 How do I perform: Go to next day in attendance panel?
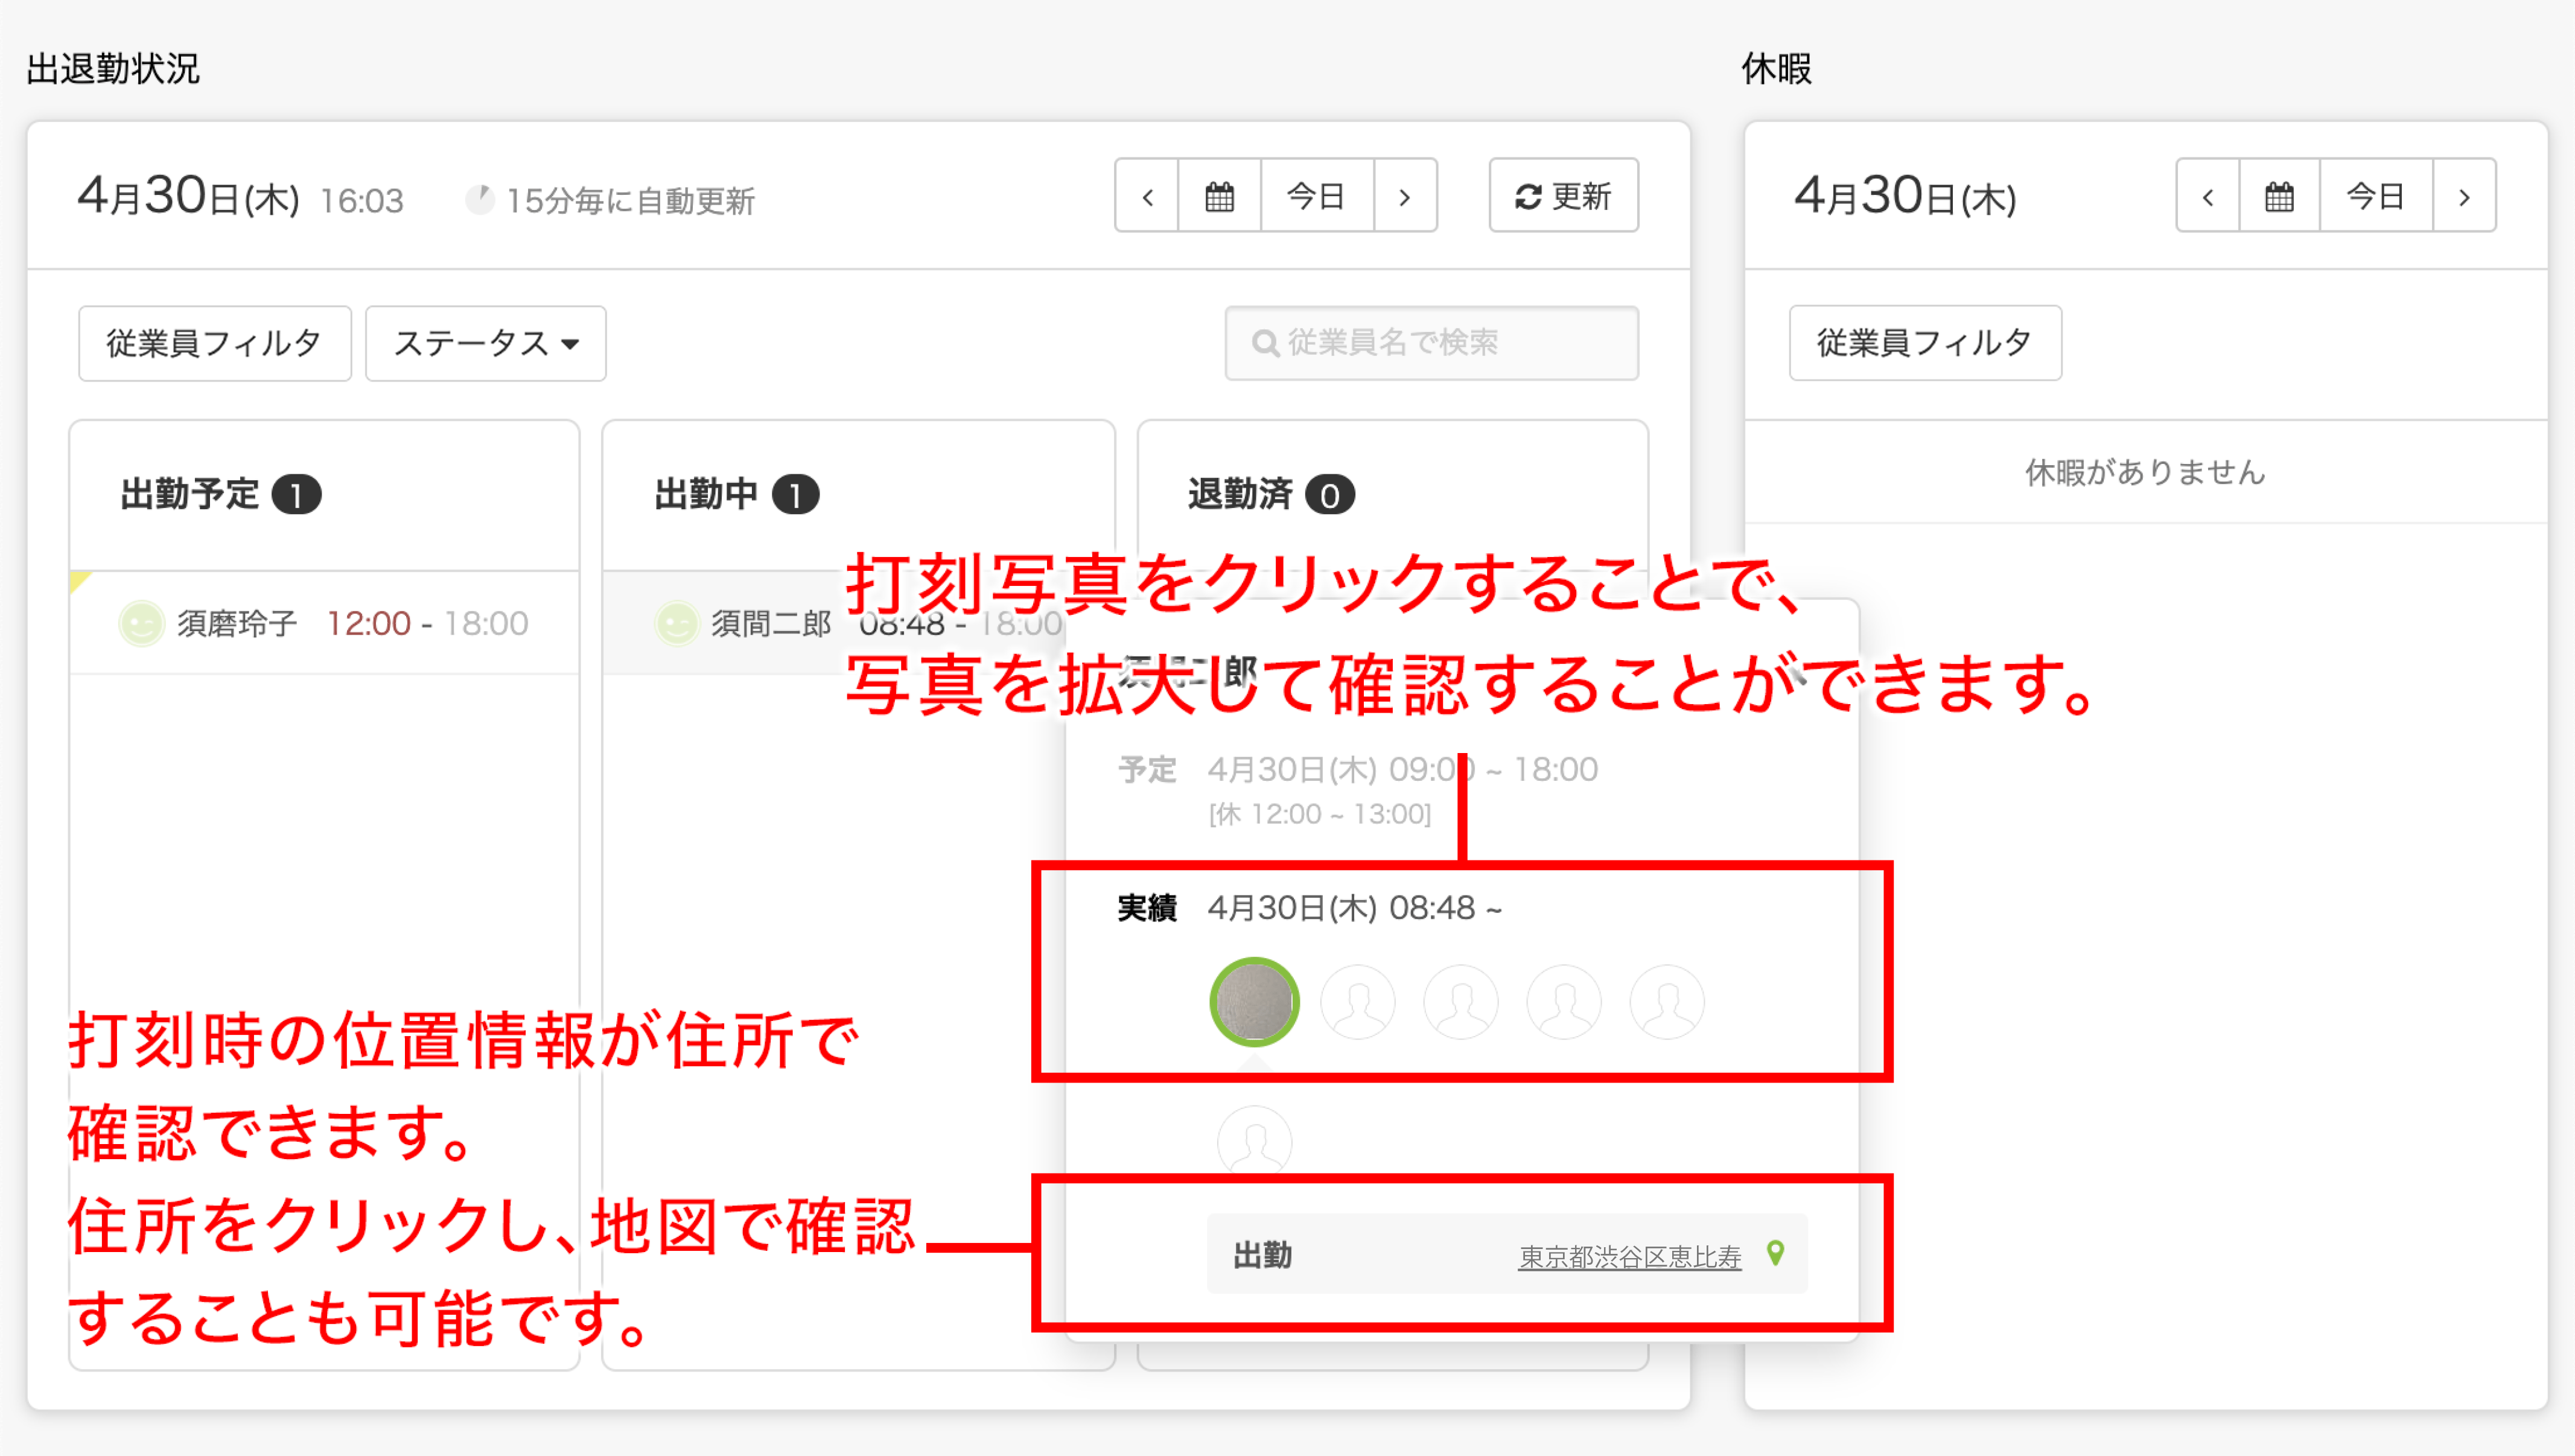tap(1404, 196)
